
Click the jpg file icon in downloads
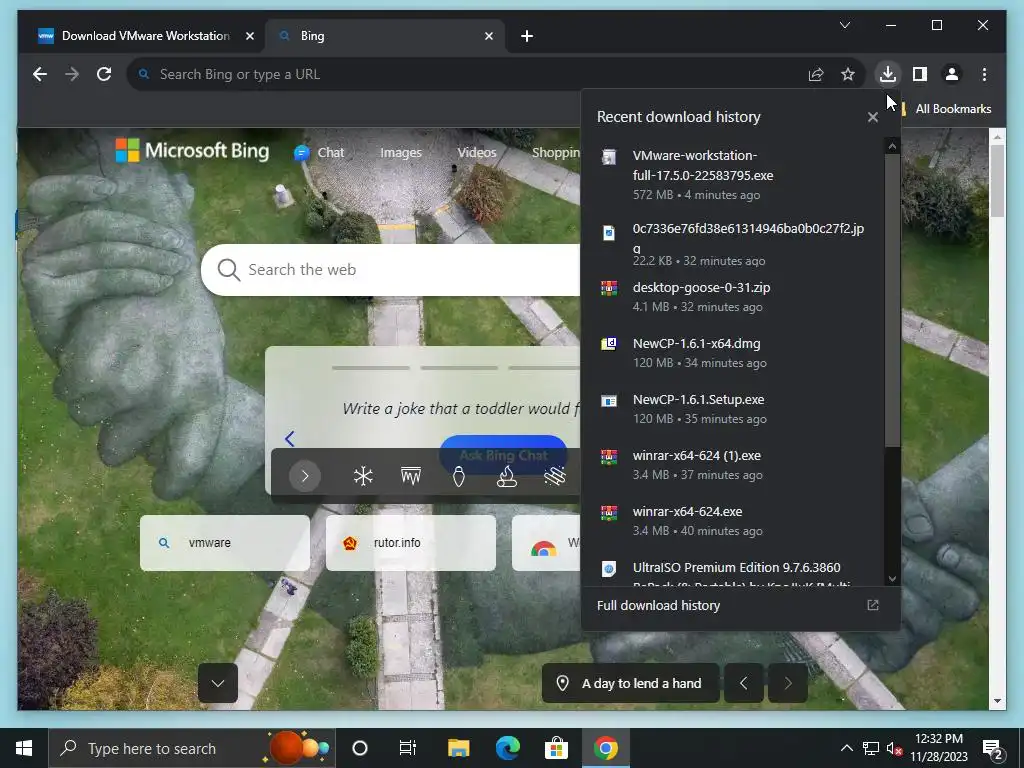coord(609,233)
